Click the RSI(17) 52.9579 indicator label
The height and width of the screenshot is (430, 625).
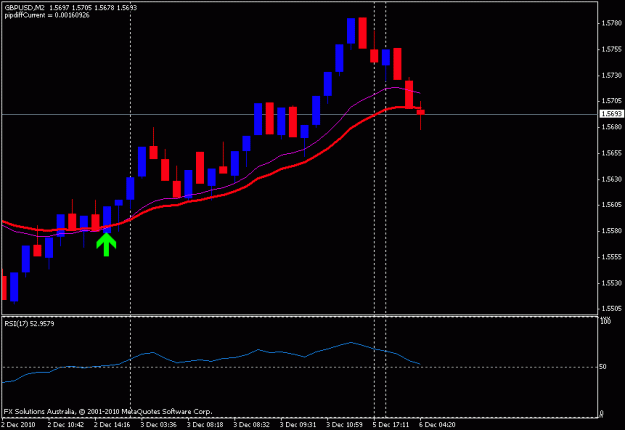29,324
